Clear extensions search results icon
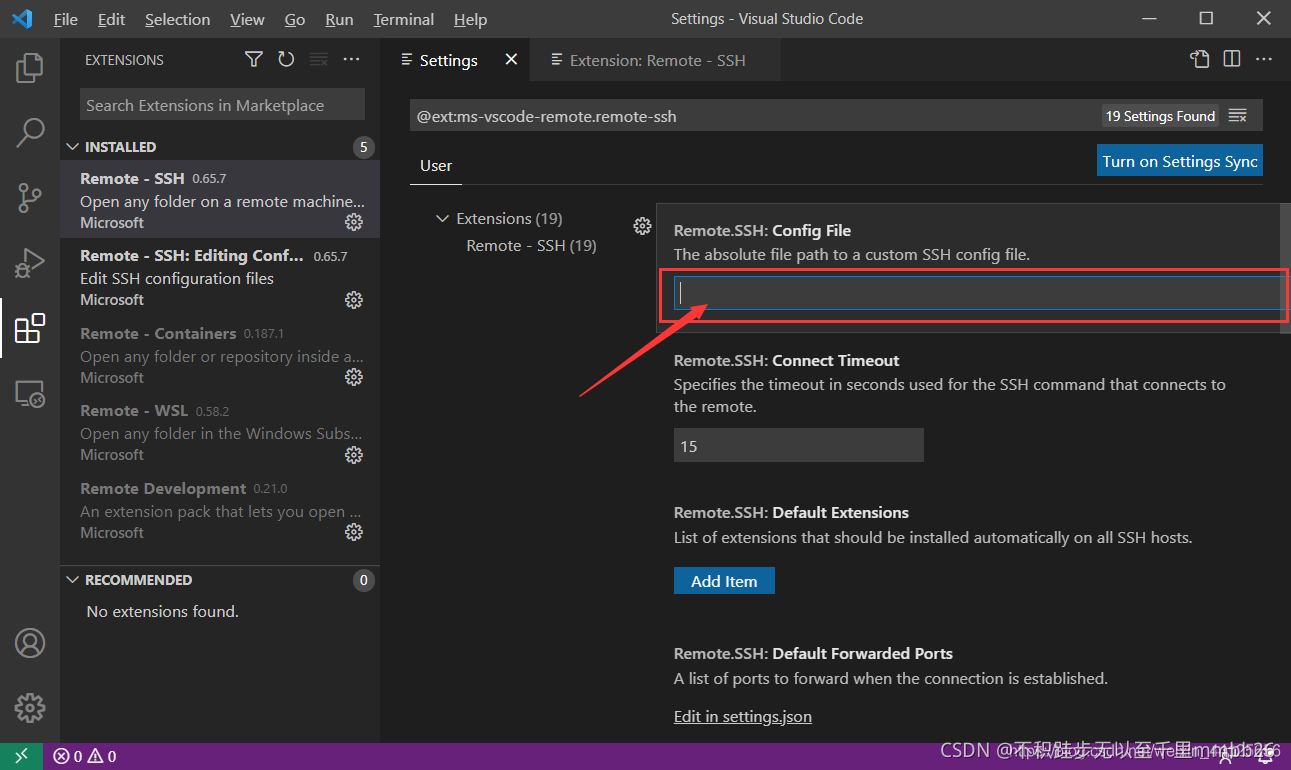The image size is (1291, 770). (318, 60)
